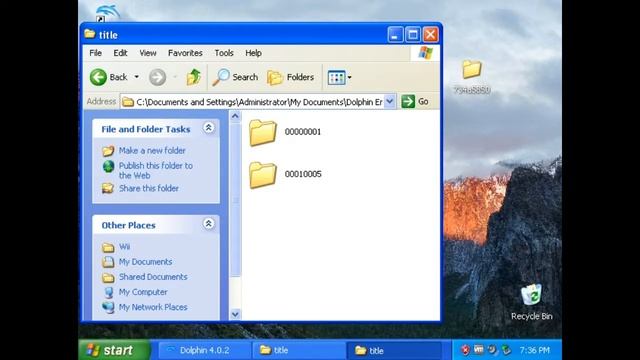The width and height of the screenshot is (640, 360).
Task: Click the active title taskbar button
Action: pyautogui.click(x=393, y=350)
